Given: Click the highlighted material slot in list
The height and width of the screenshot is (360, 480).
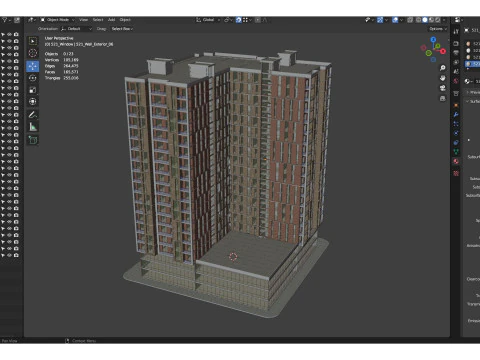Looking at the screenshot, I should (x=473, y=64).
